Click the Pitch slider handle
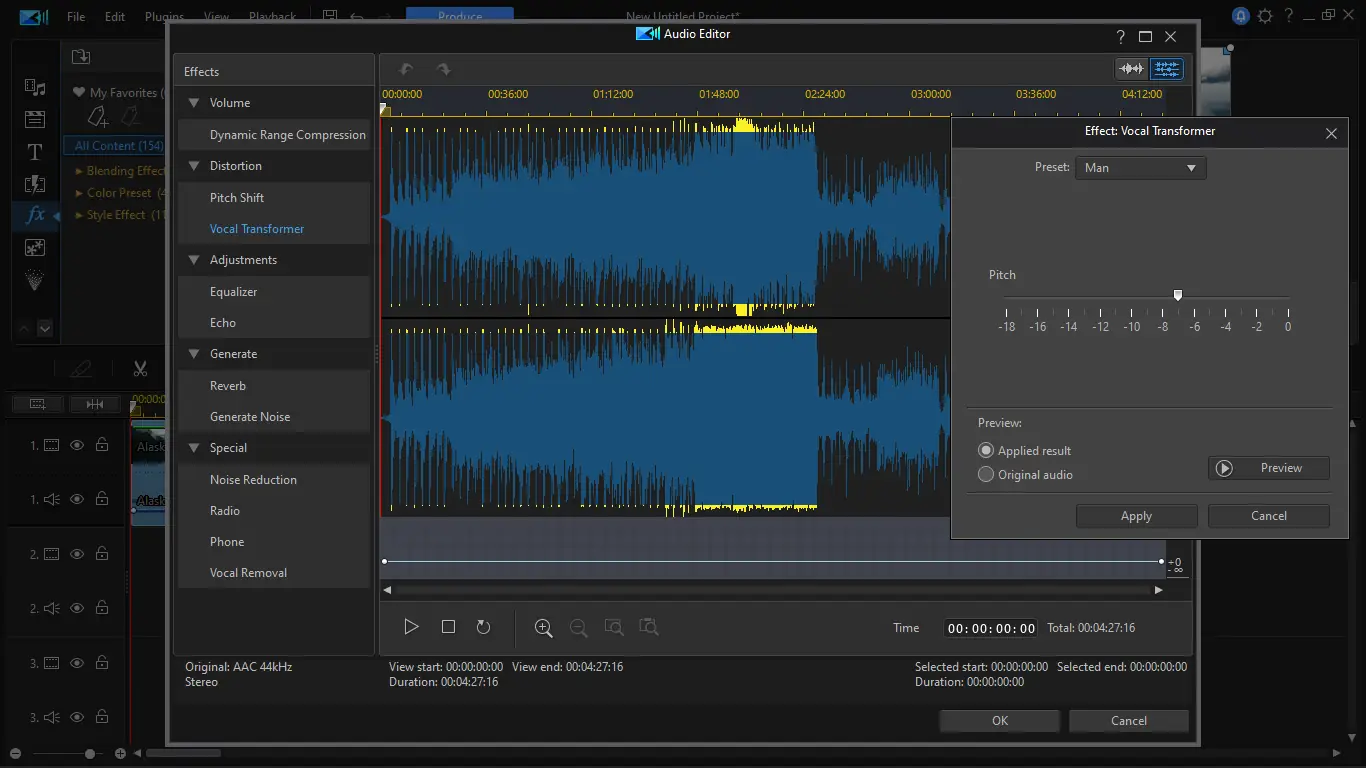 click(x=1178, y=295)
